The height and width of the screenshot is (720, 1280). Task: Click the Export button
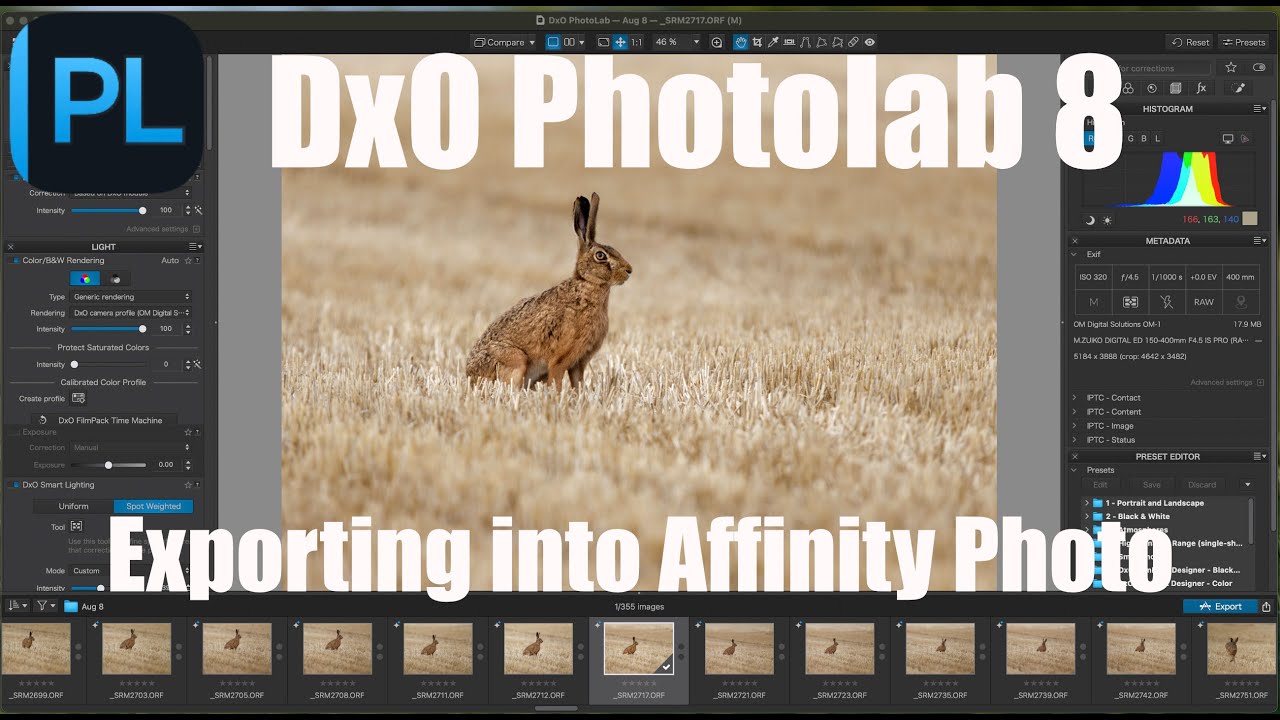point(1220,606)
